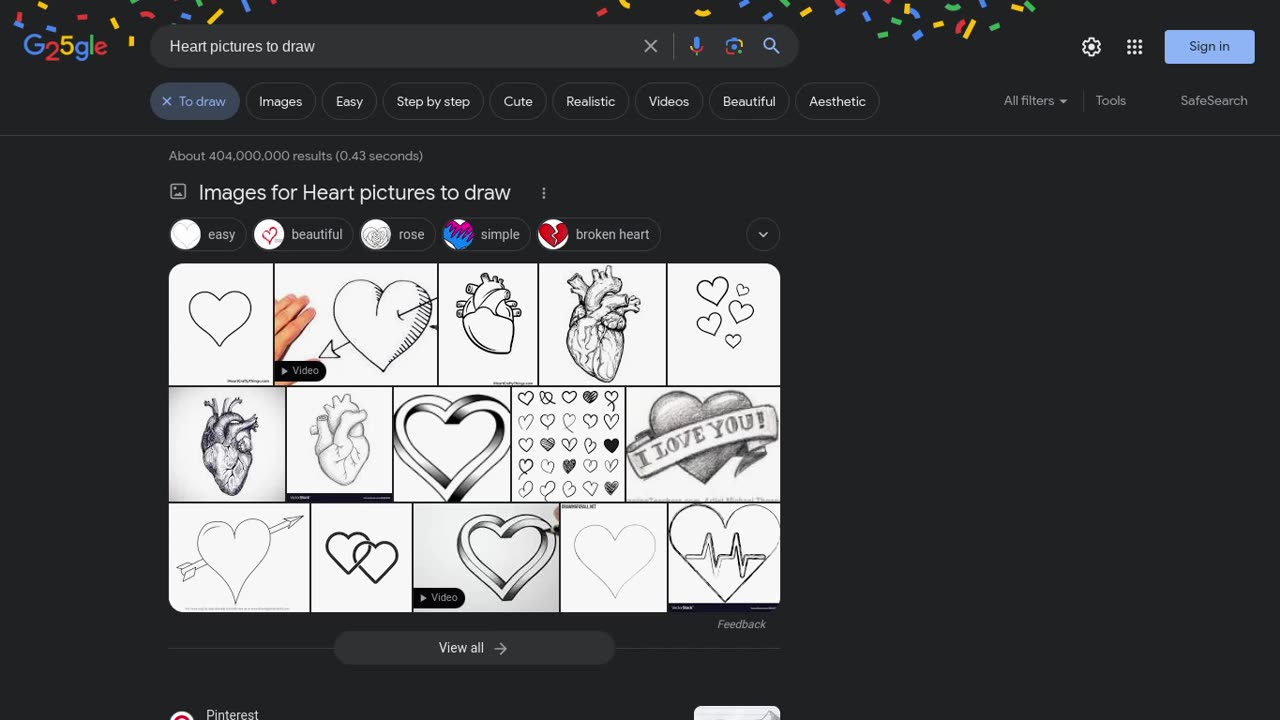
Task: Open the 'I Love You' banner heart thumbnail
Action: [x=703, y=444]
